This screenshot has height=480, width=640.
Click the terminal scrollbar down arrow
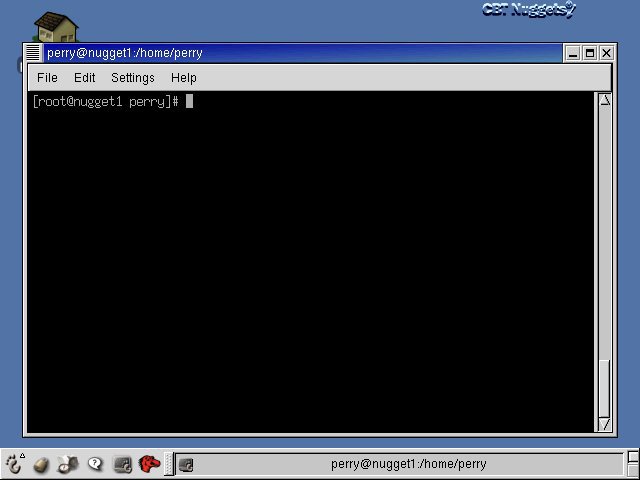[605, 424]
